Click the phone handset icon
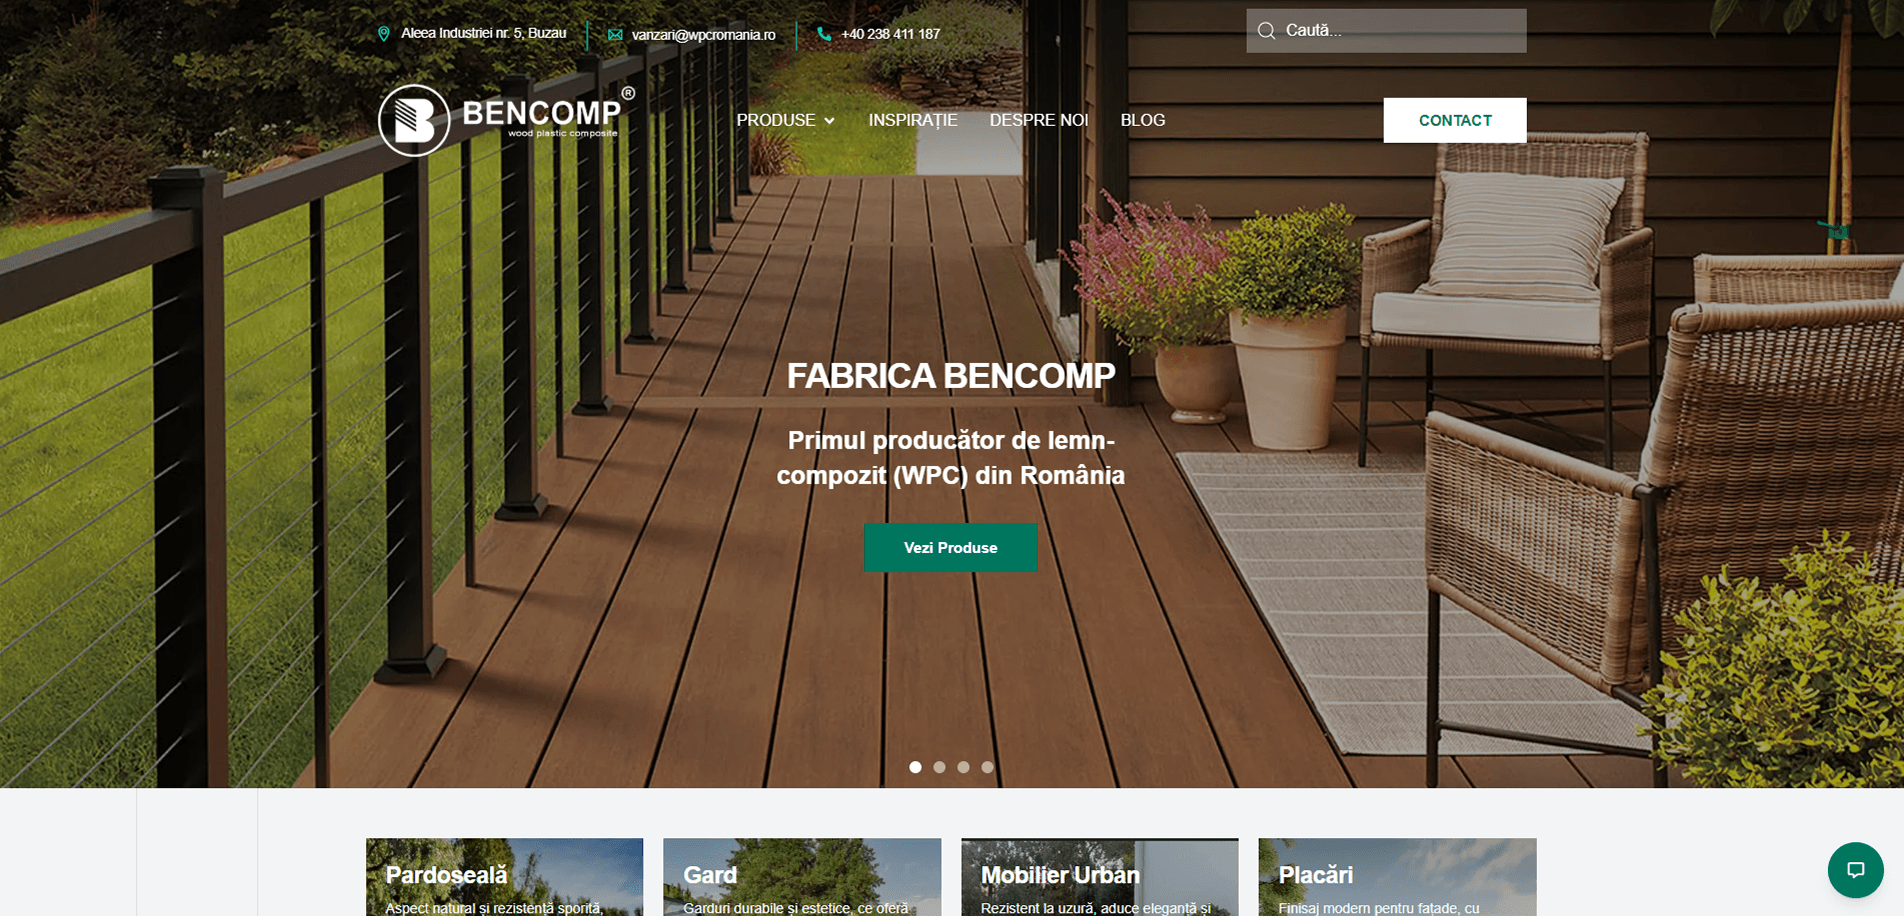The width and height of the screenshot is (1904, 916). [x=824, y=34]
